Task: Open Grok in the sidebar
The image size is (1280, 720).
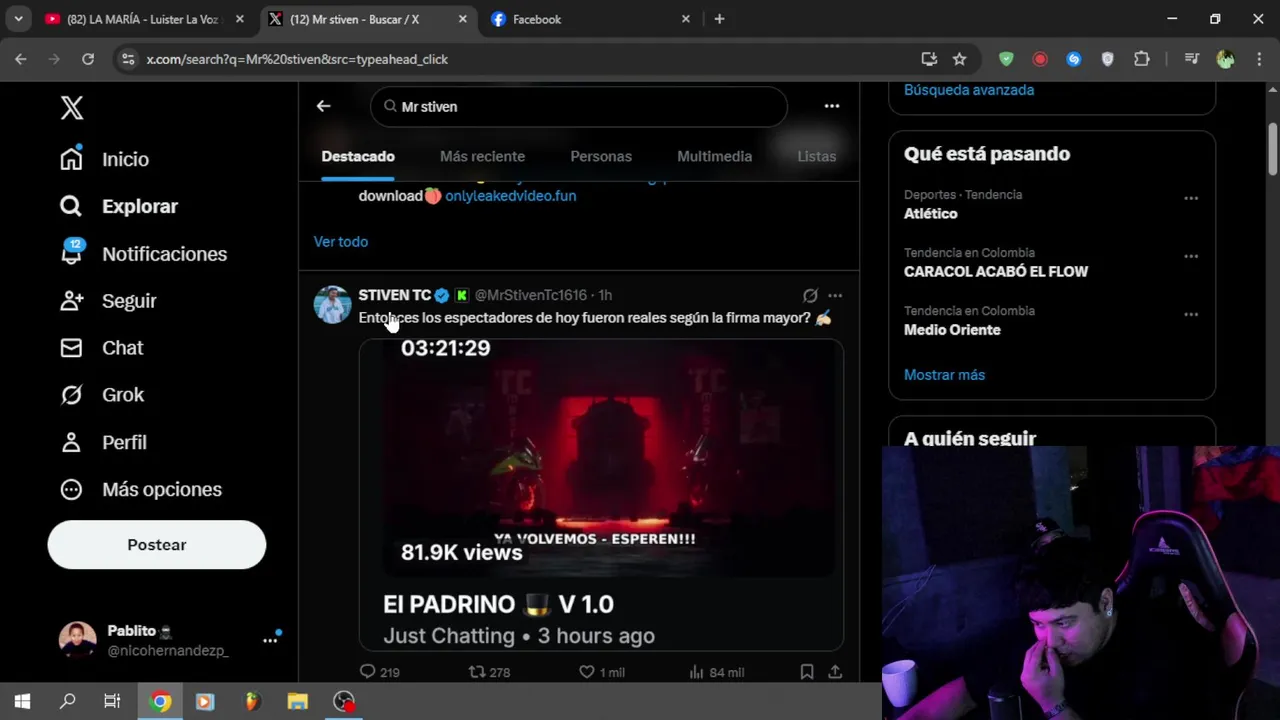Action: [x=102, y=394]
